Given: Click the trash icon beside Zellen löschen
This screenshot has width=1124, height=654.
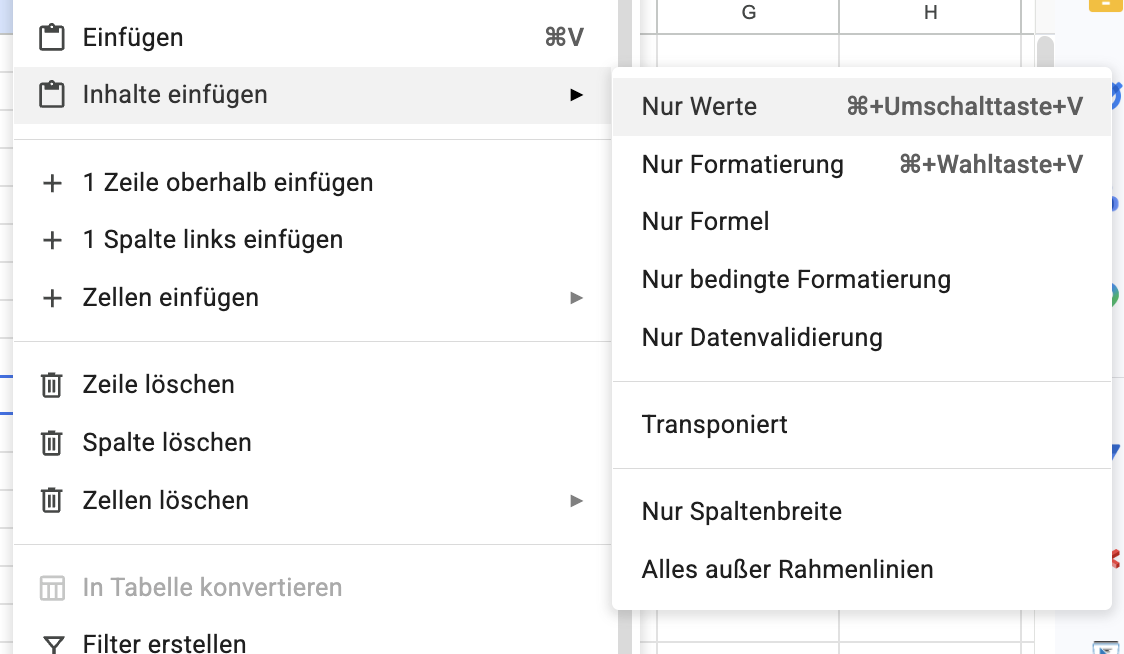Looking at the screenshot, I should pos(51,500).
